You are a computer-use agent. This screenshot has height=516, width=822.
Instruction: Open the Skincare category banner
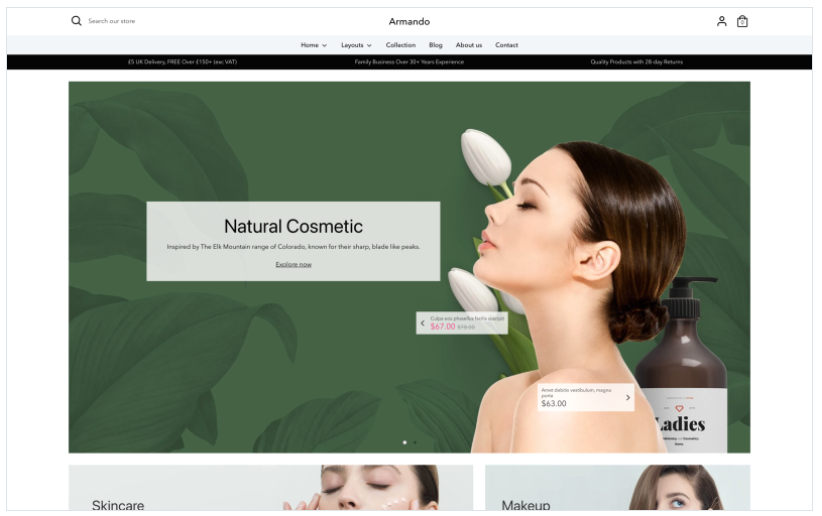tap(270, 488)
